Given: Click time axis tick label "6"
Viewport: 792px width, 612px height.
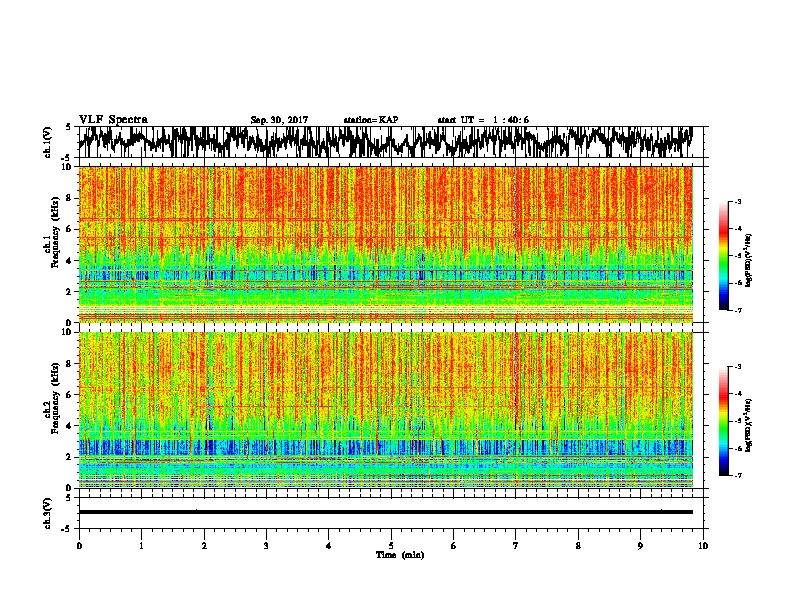Looking at the screenshot, I should (454, 546).
